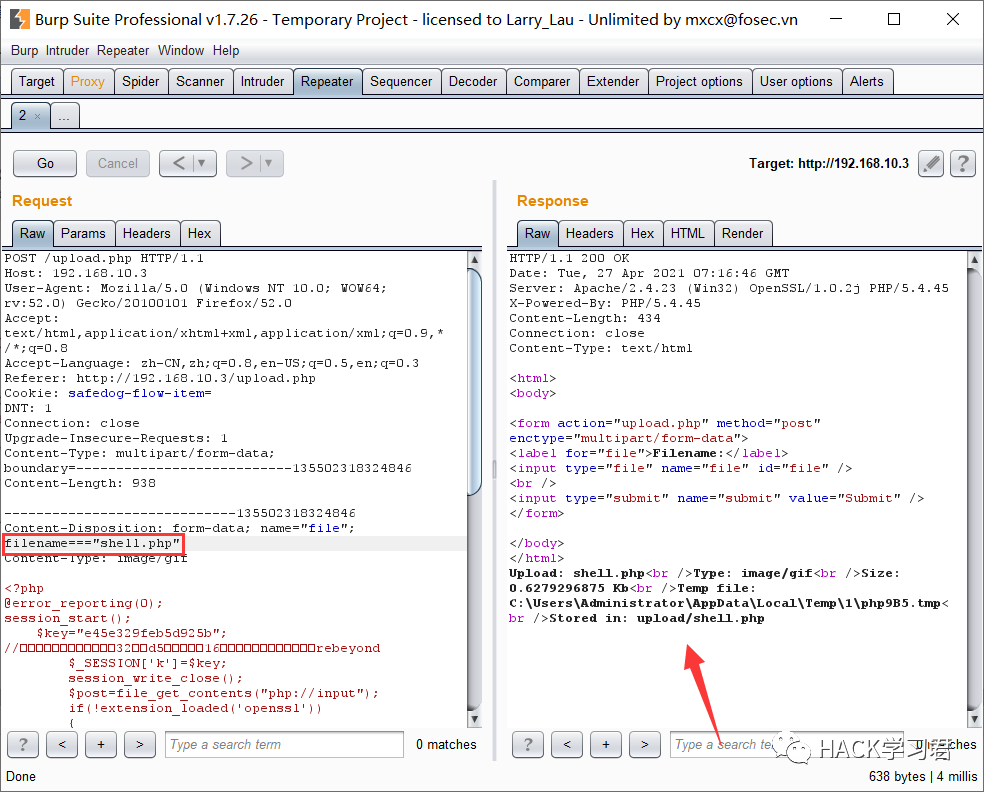The width and height of the screenshot is (984, 792).
Task: Open the Alerts tab
Action: click(x=867, y=82)
